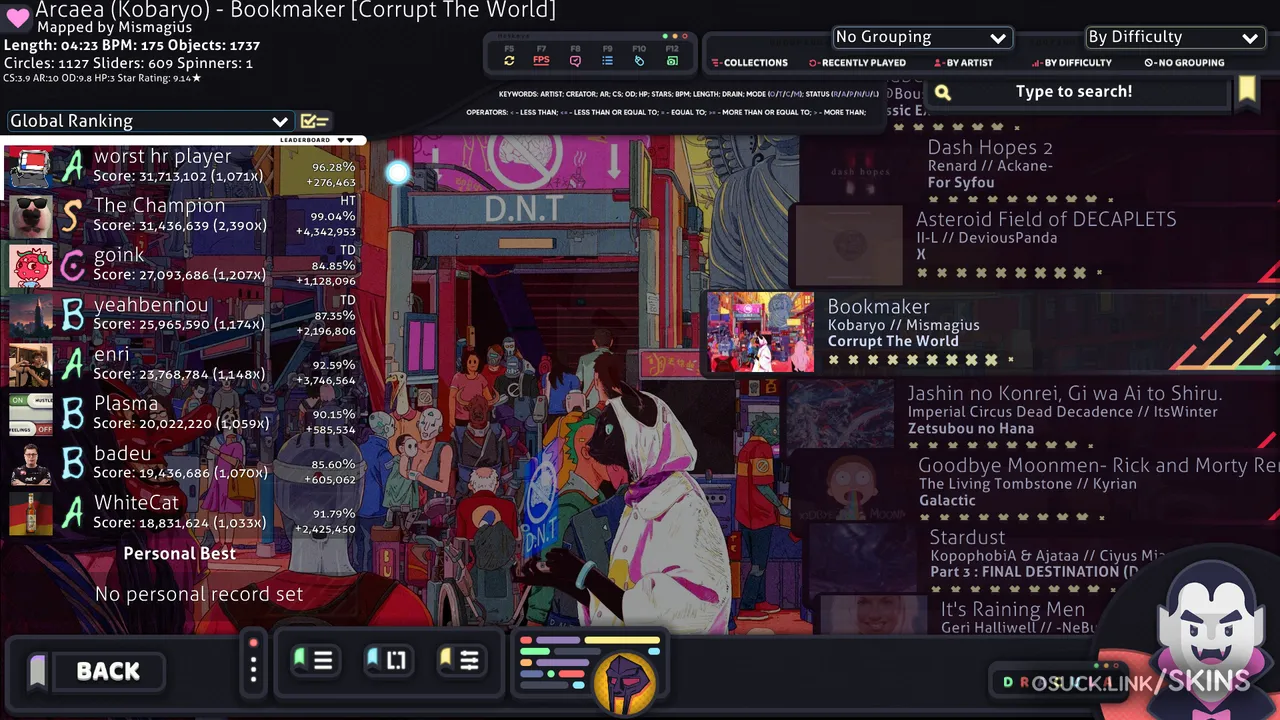Image resolution: width=1280 pixels, height=720 pixels.
Task: Click worst hr player avatar
Action: tap(30, 167)
